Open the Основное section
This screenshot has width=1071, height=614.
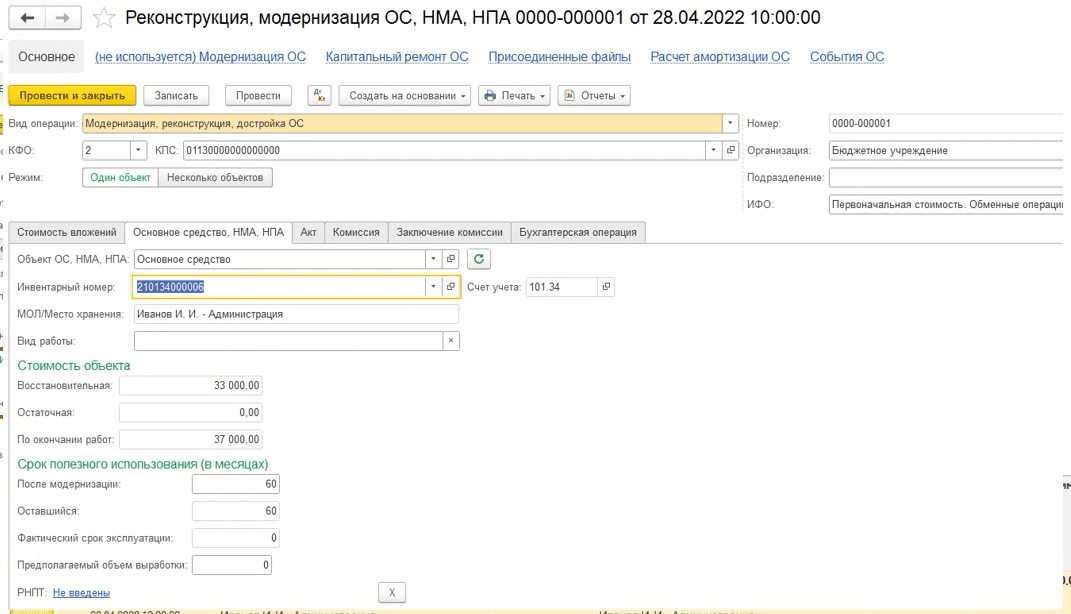[46, 57]
